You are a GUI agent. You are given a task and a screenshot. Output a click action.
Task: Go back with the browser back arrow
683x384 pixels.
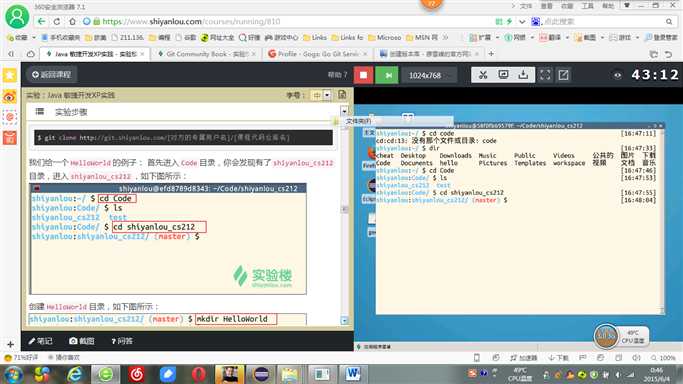coord(41,21)
